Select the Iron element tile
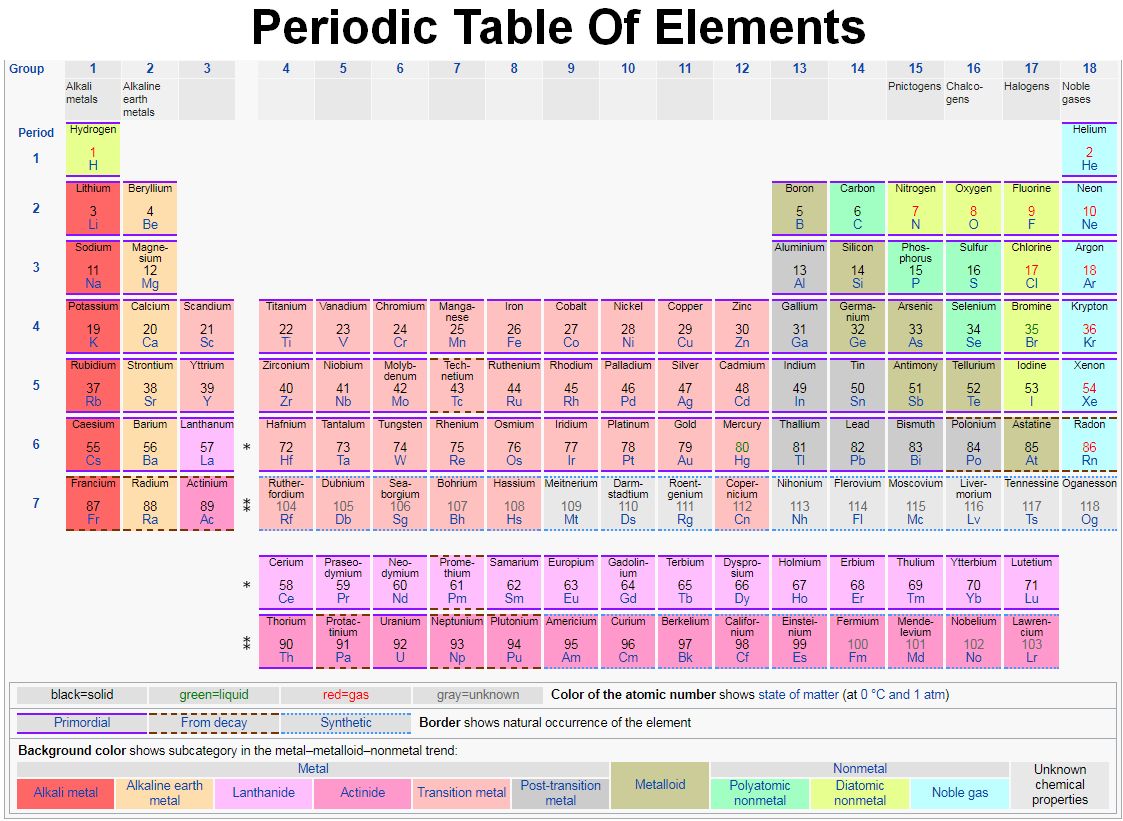The width and height of the screenshot is (1123, 821). tap(514, 325)
